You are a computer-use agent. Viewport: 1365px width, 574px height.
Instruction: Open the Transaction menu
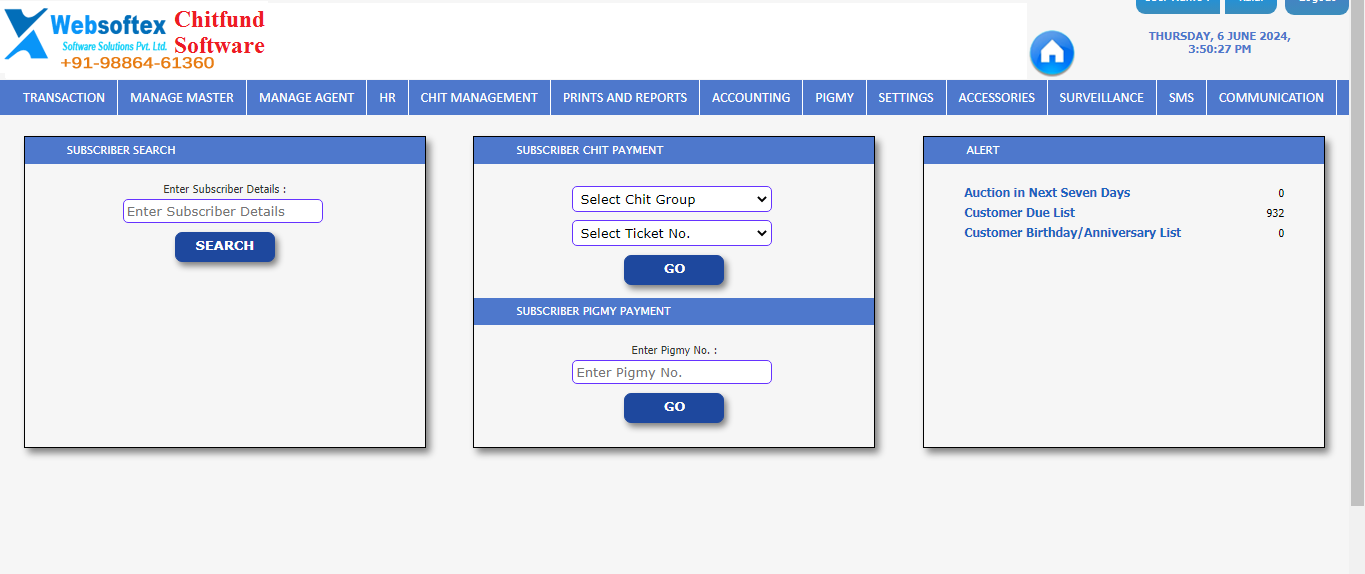[64, 98]
